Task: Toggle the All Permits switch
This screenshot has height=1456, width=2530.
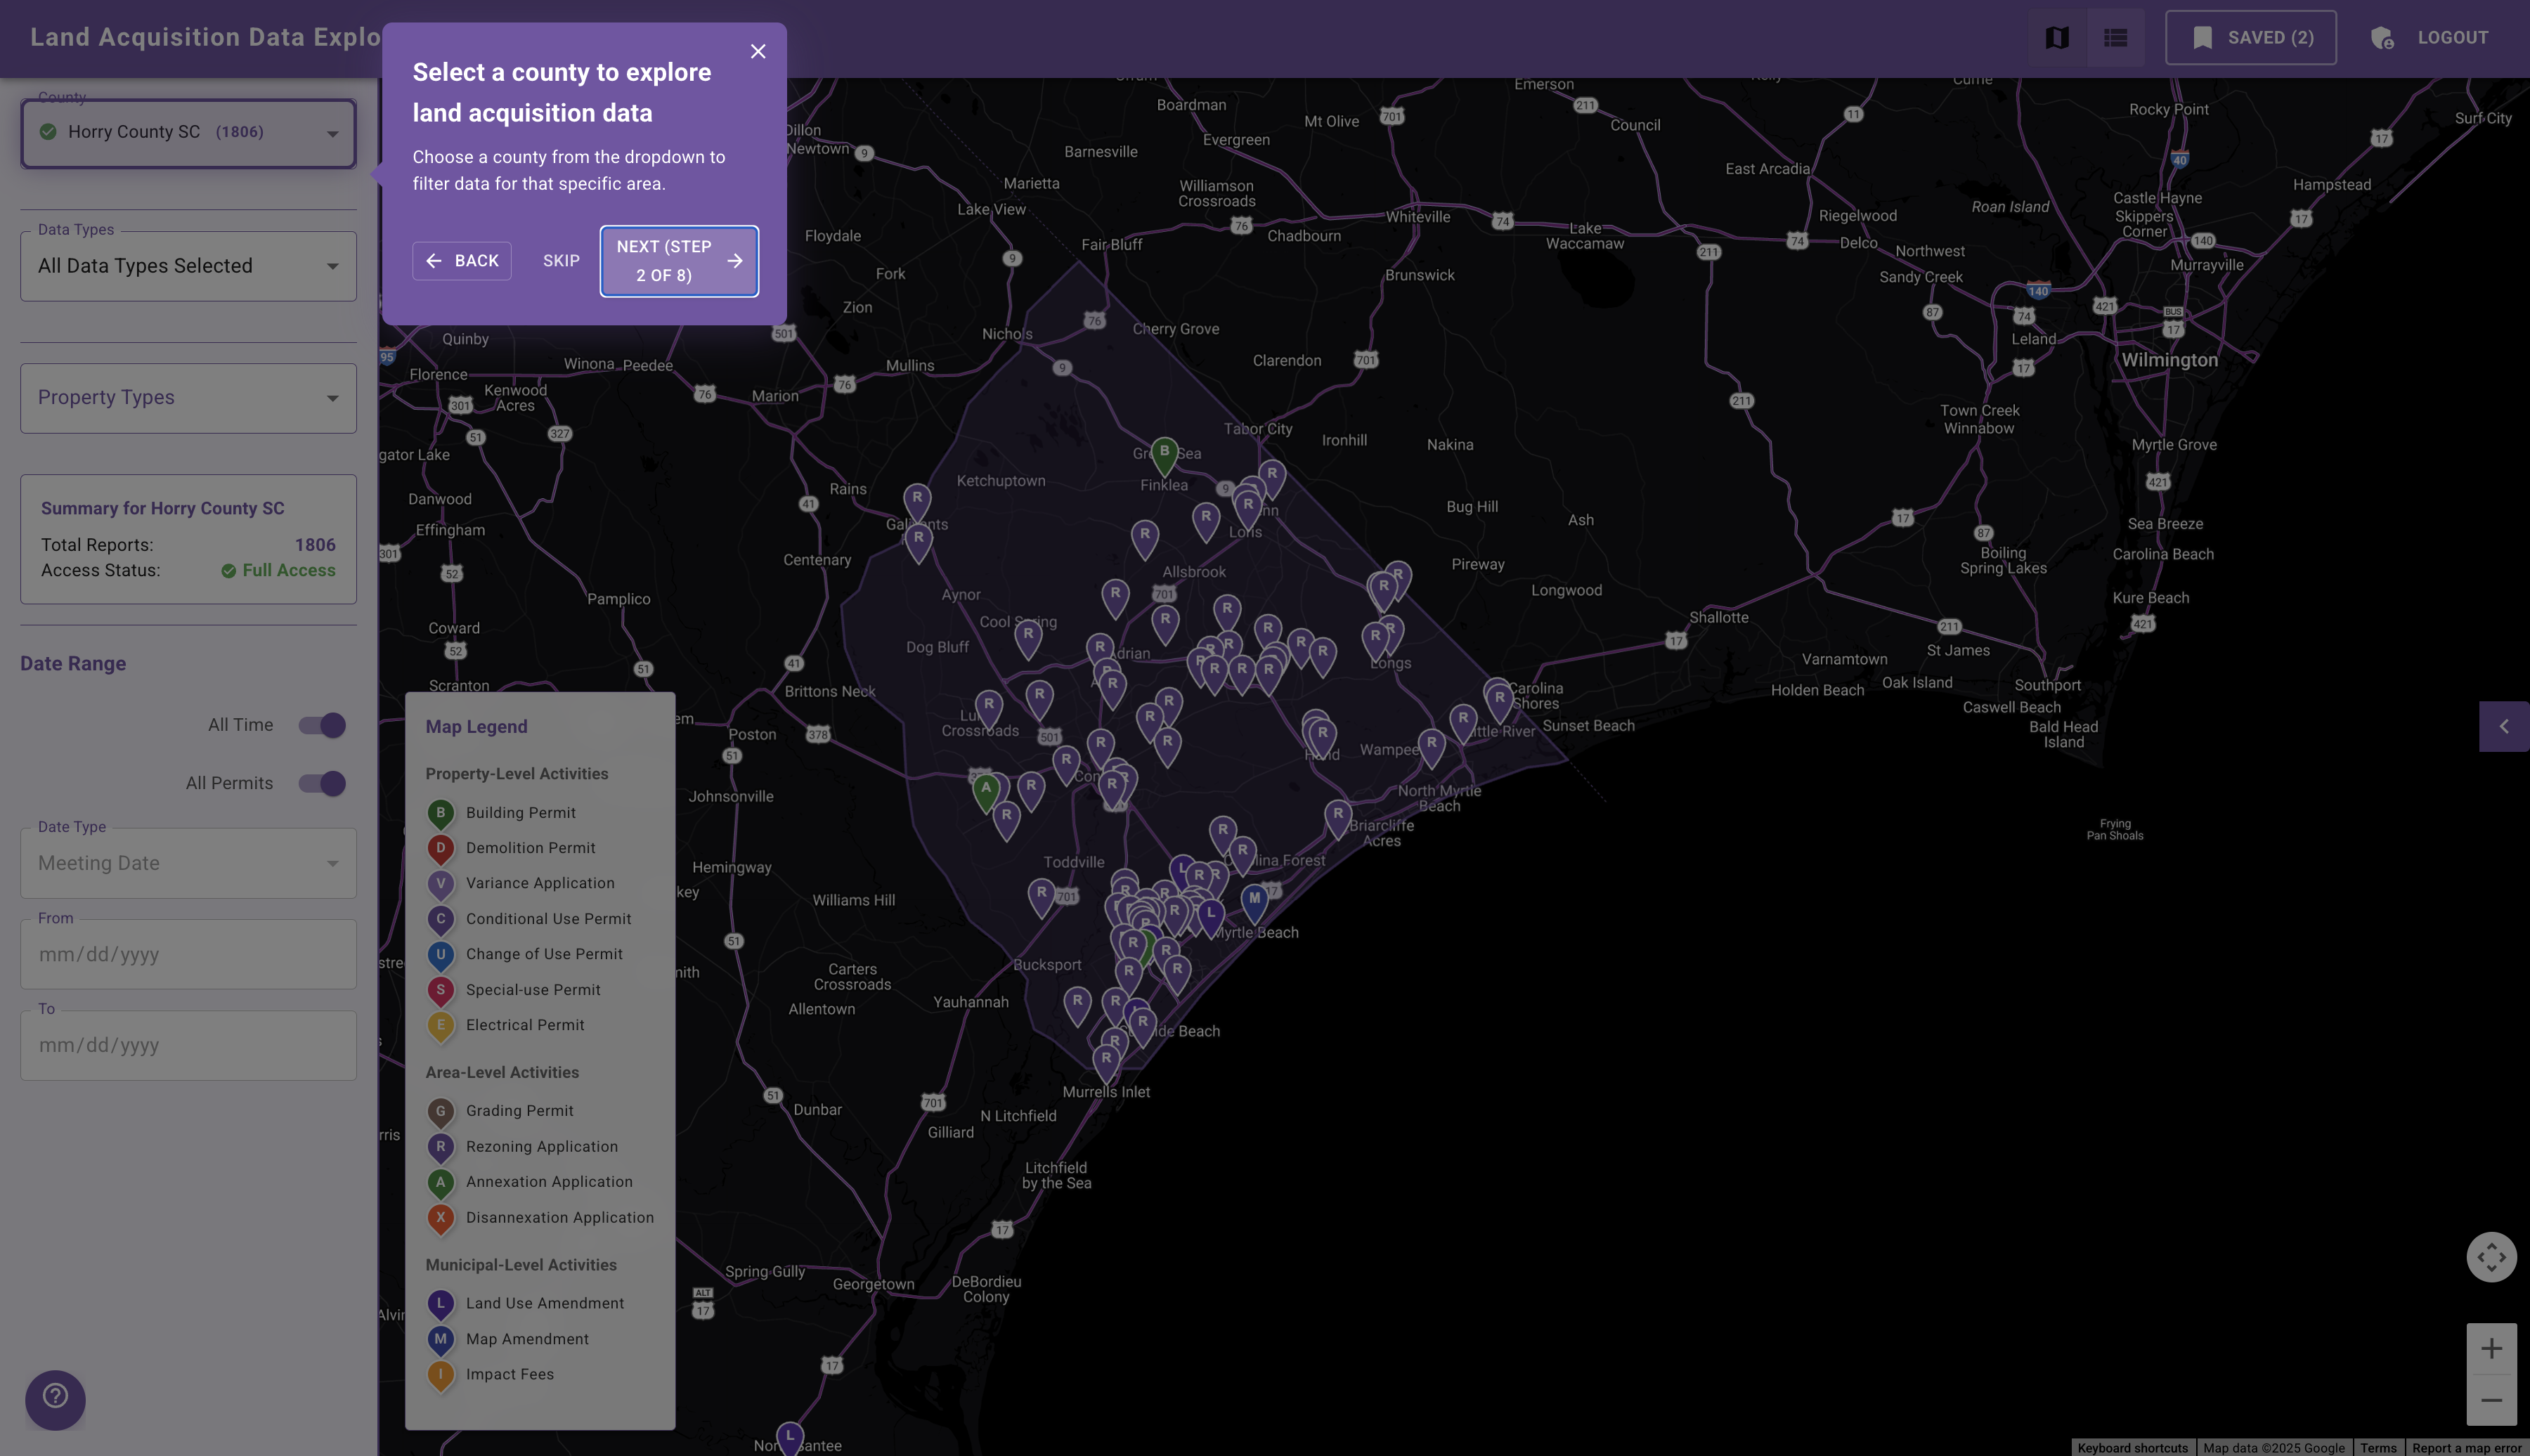Action: 320,783
